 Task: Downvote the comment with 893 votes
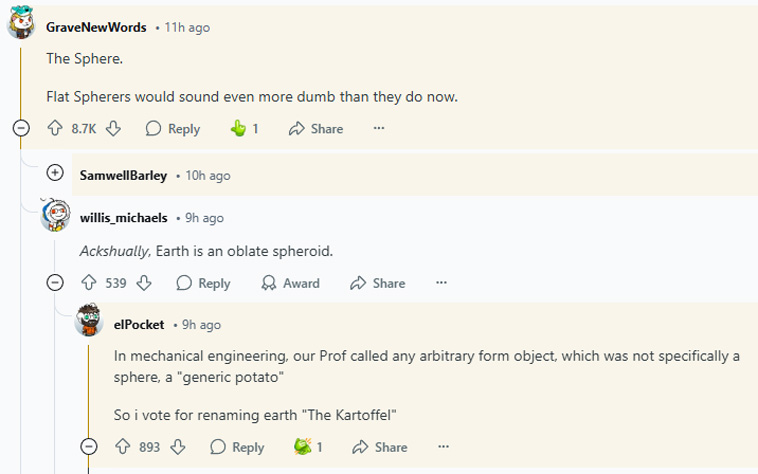click(x=178, y=446)
